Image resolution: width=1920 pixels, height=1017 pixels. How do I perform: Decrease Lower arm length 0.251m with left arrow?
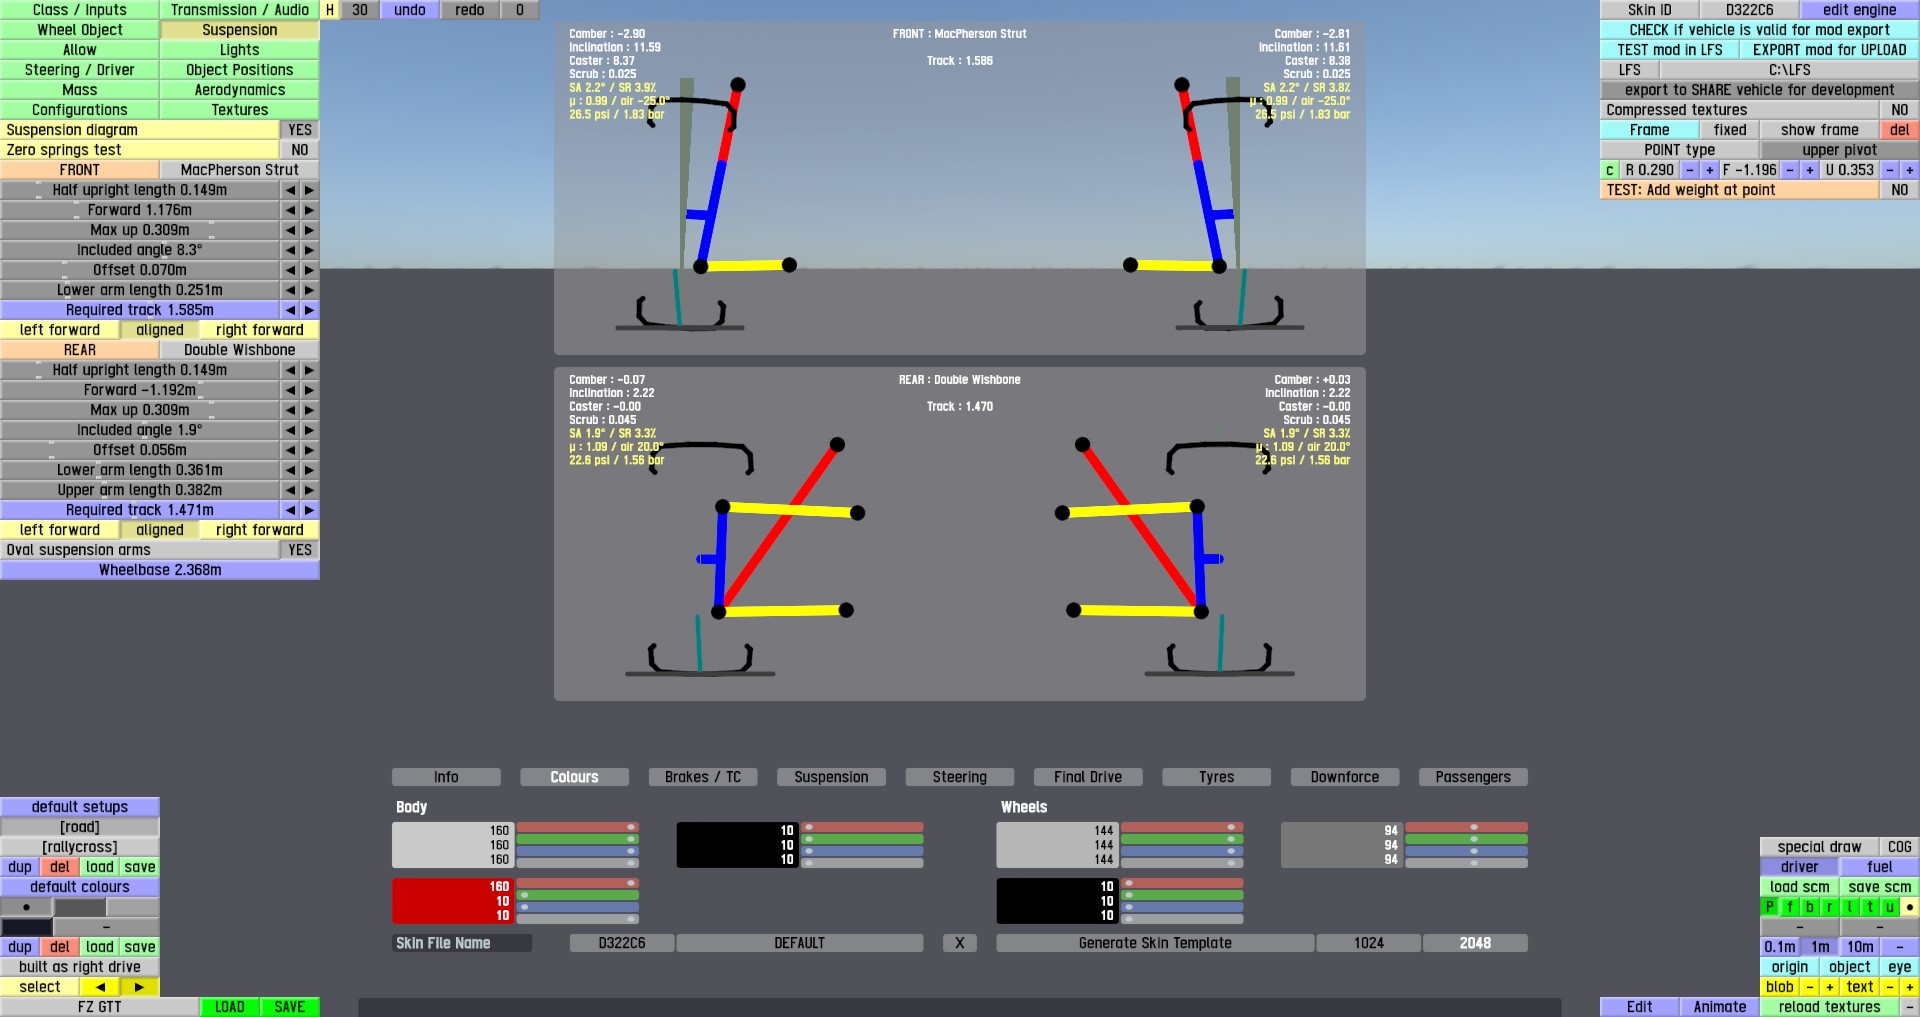(x=290, y=290)
